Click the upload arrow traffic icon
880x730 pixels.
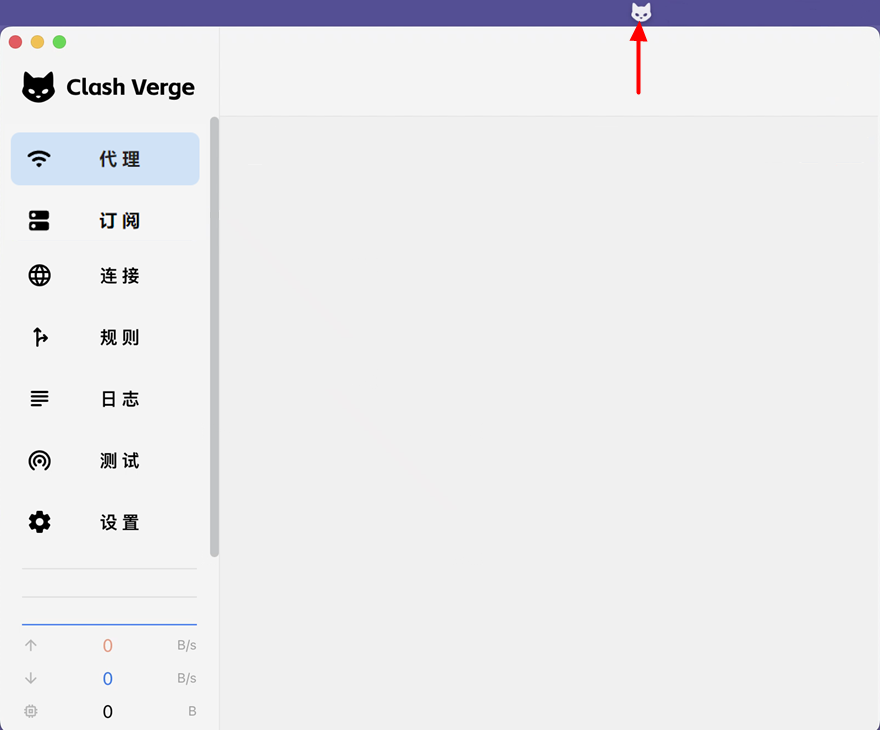point(31,645)
